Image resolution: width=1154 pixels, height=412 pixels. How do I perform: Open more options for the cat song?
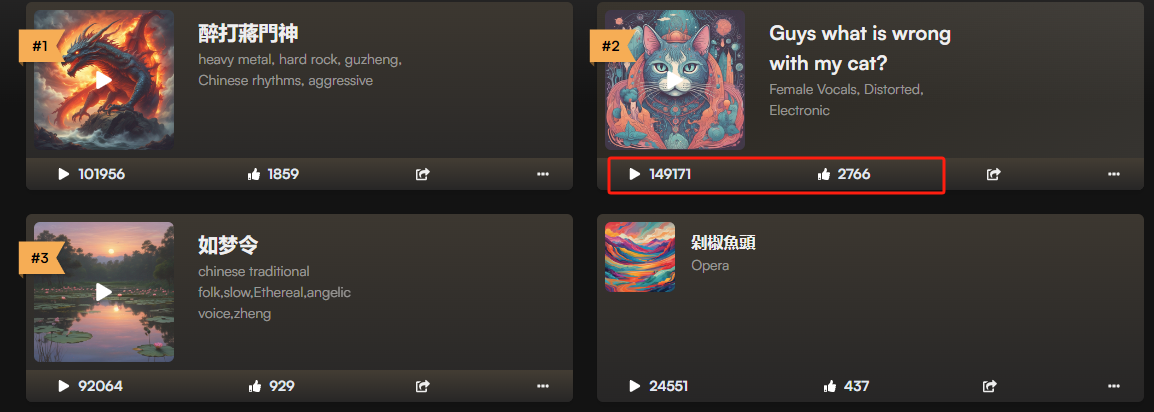click(1114, 174)
